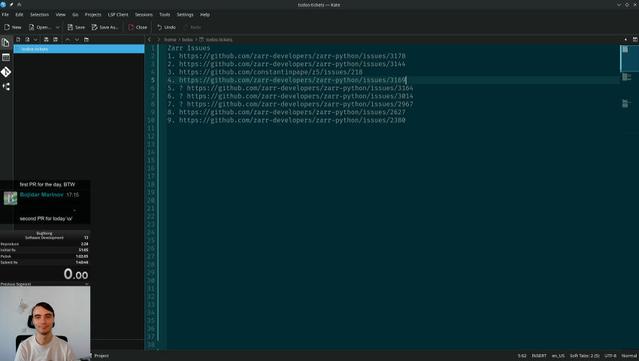Click first new-document icon in Documents panel toolbar

(x=18, y=40)
